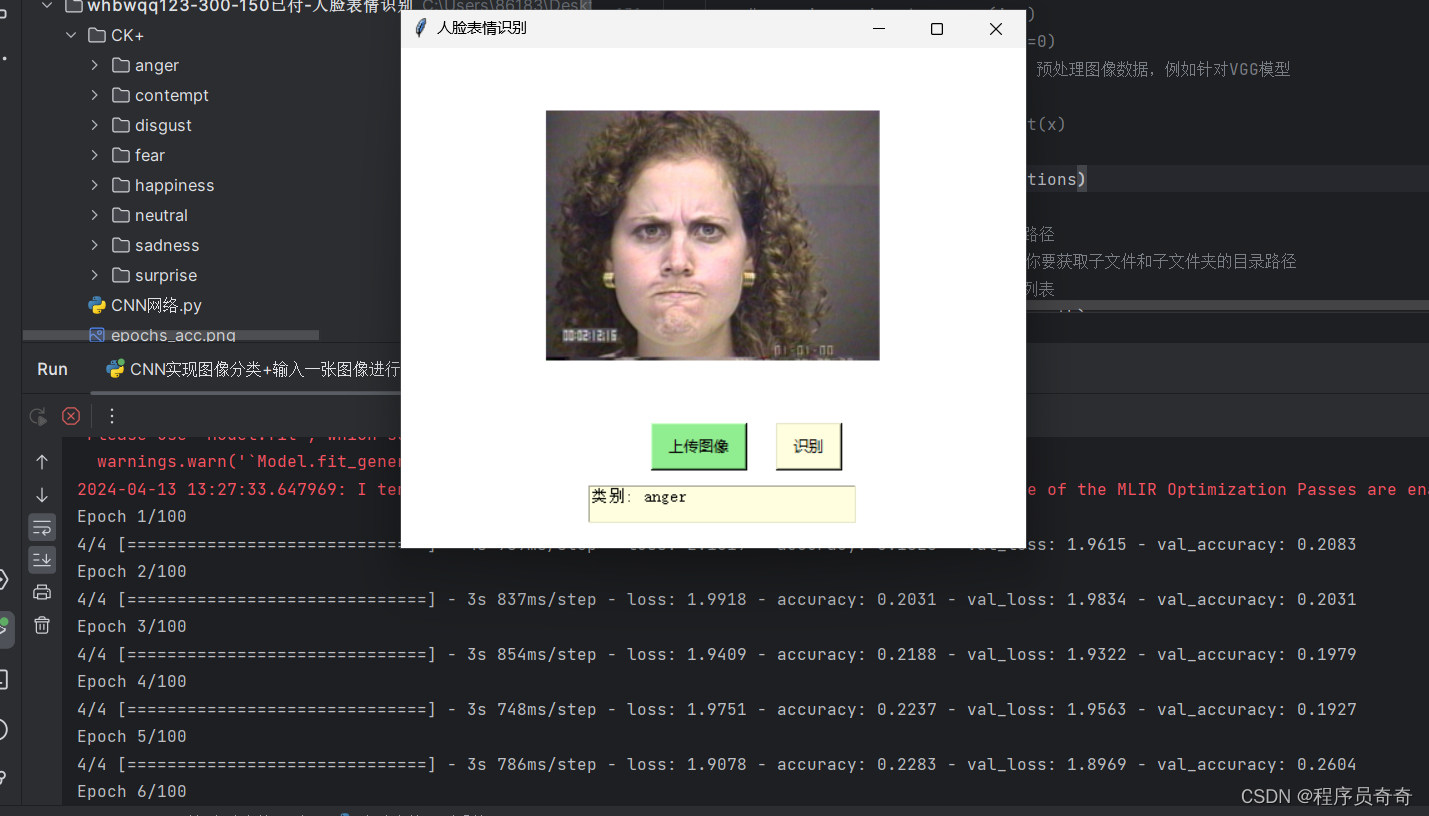
Task: Collapse the project root folder chevron
Action: pyautogui.click(x=47, y=6)
